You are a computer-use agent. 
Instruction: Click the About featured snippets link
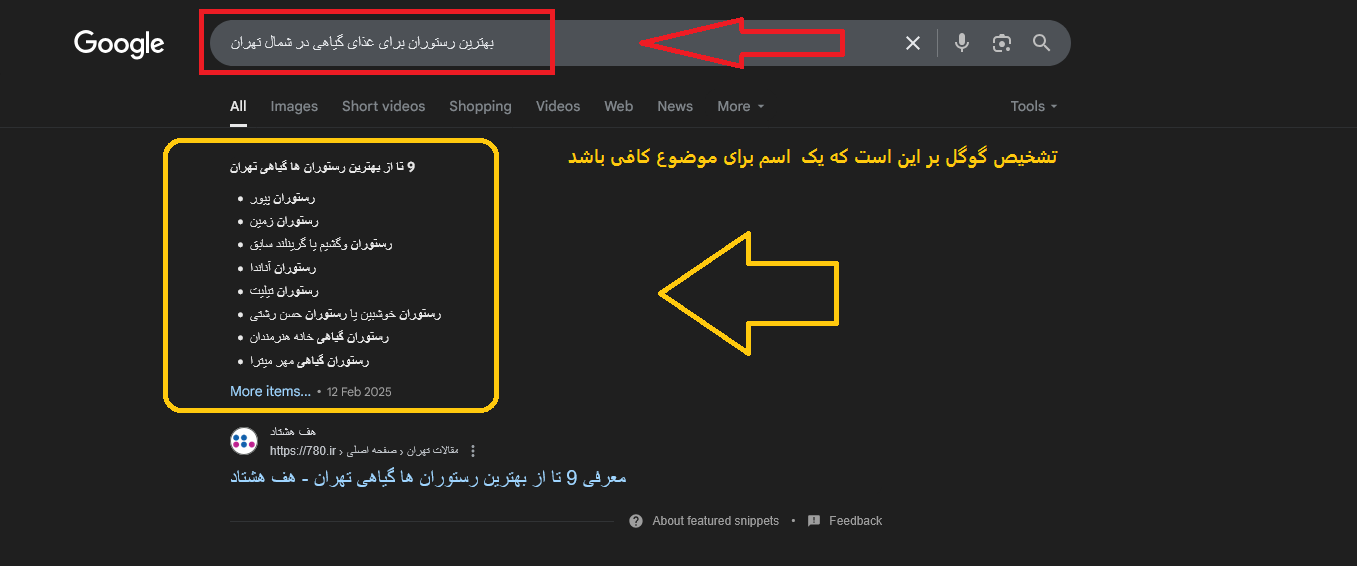click(x=715, y=521)
